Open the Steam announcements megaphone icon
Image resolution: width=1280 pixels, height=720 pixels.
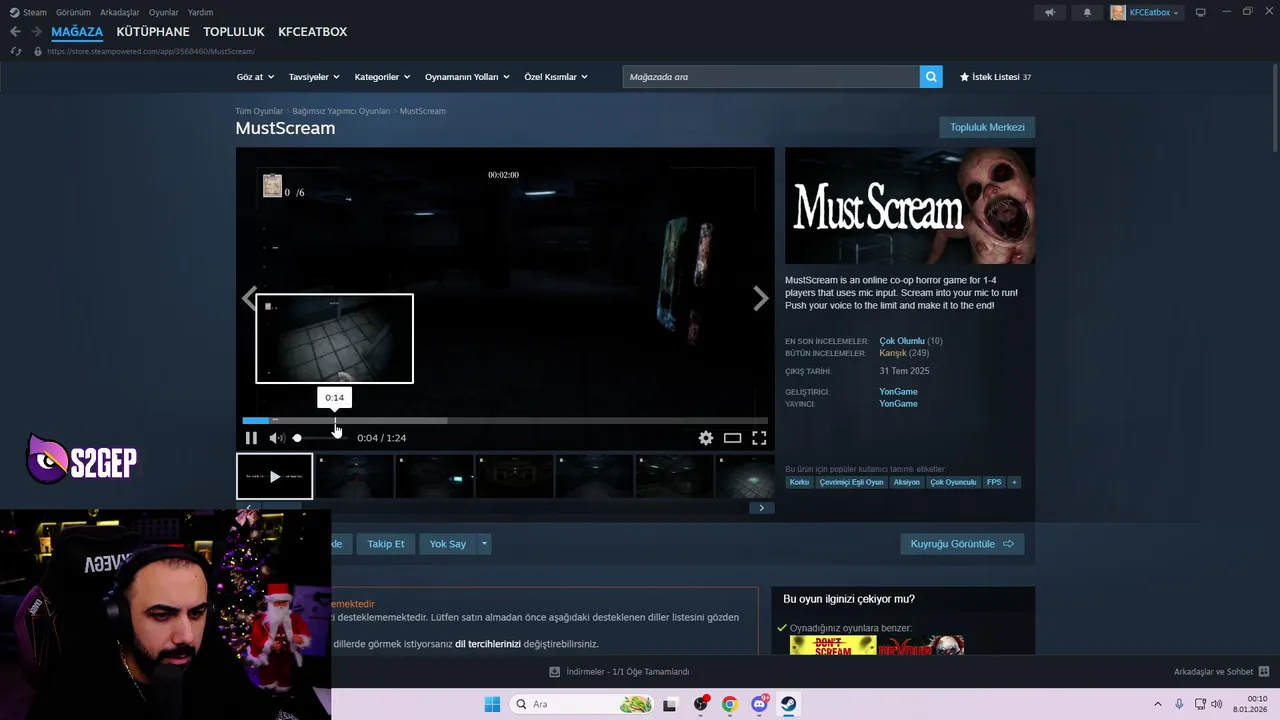tap(1050, 12)
